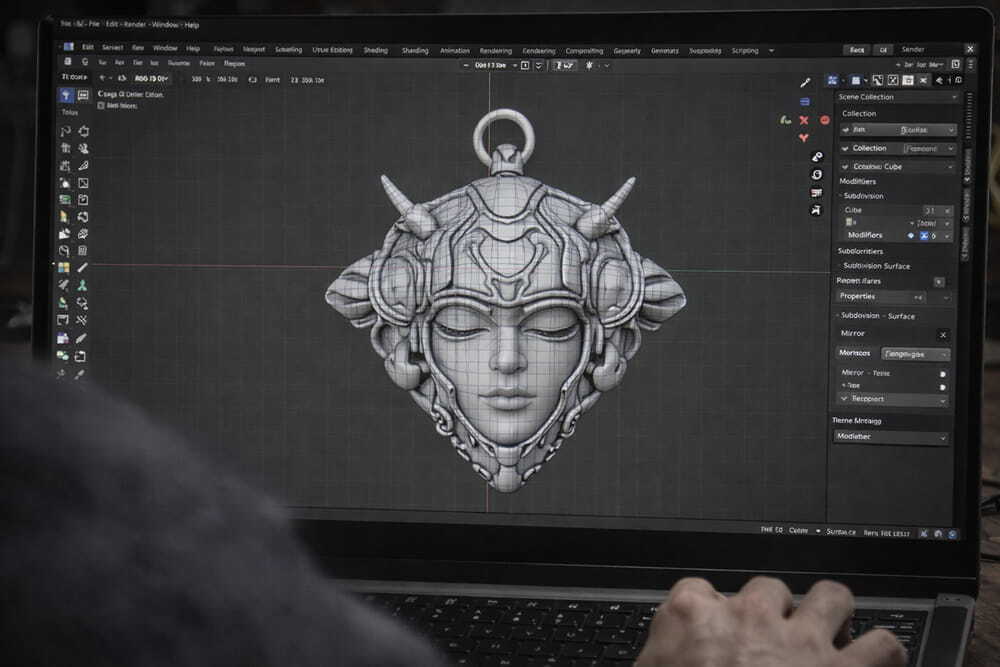Viewport: 1000px width, 667px height.
Task: Select the blue-highlighted tool atop left toolbar
Action: tap(66, 96)
